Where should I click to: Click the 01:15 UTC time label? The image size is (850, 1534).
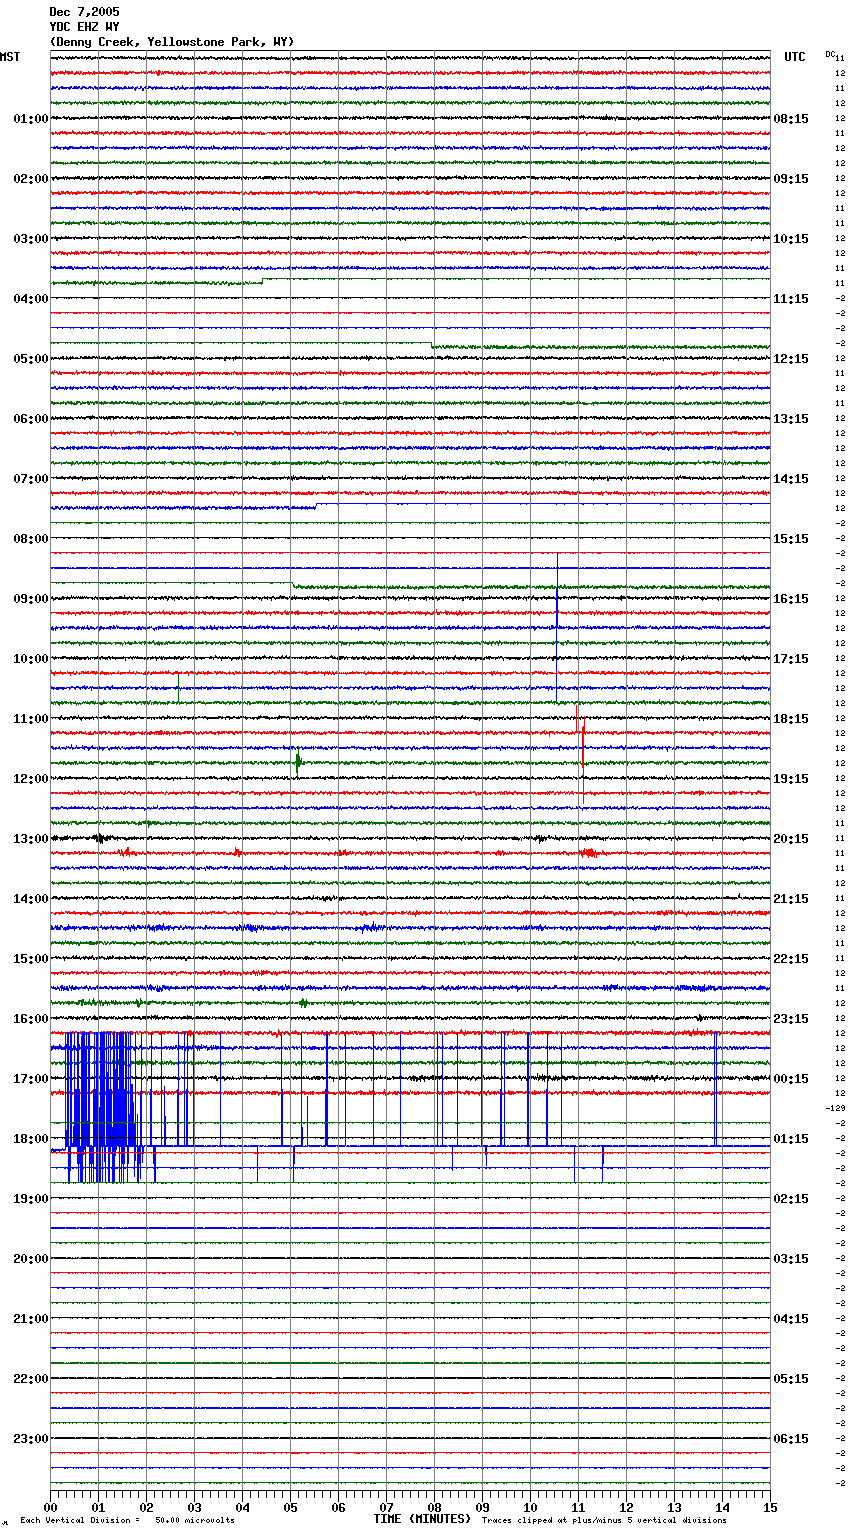[791, 1139]
